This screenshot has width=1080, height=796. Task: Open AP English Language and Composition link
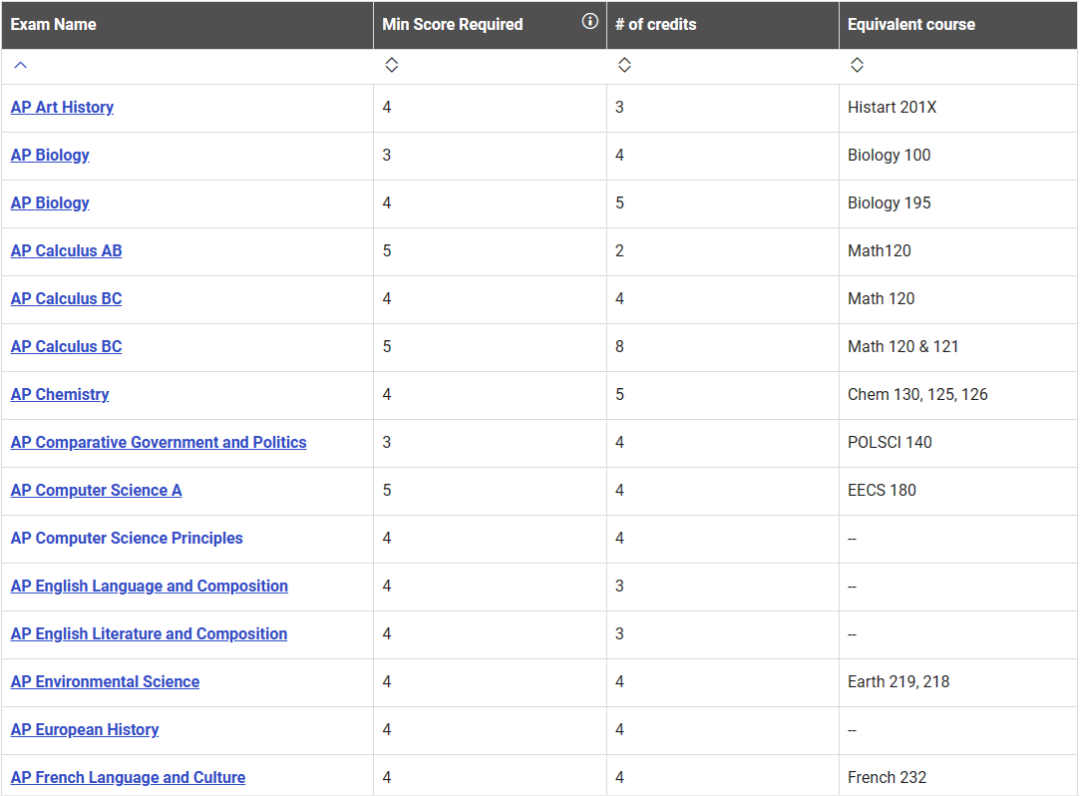pyautogui.click(x=149, y=587)
